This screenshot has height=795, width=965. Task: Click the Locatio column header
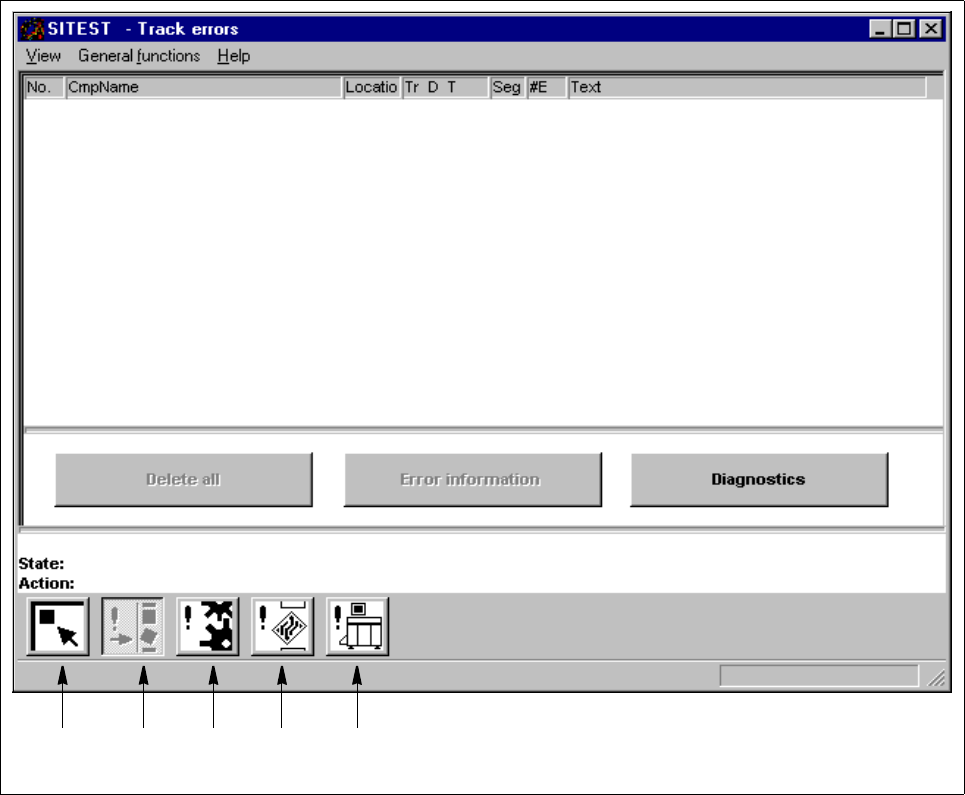372,87
